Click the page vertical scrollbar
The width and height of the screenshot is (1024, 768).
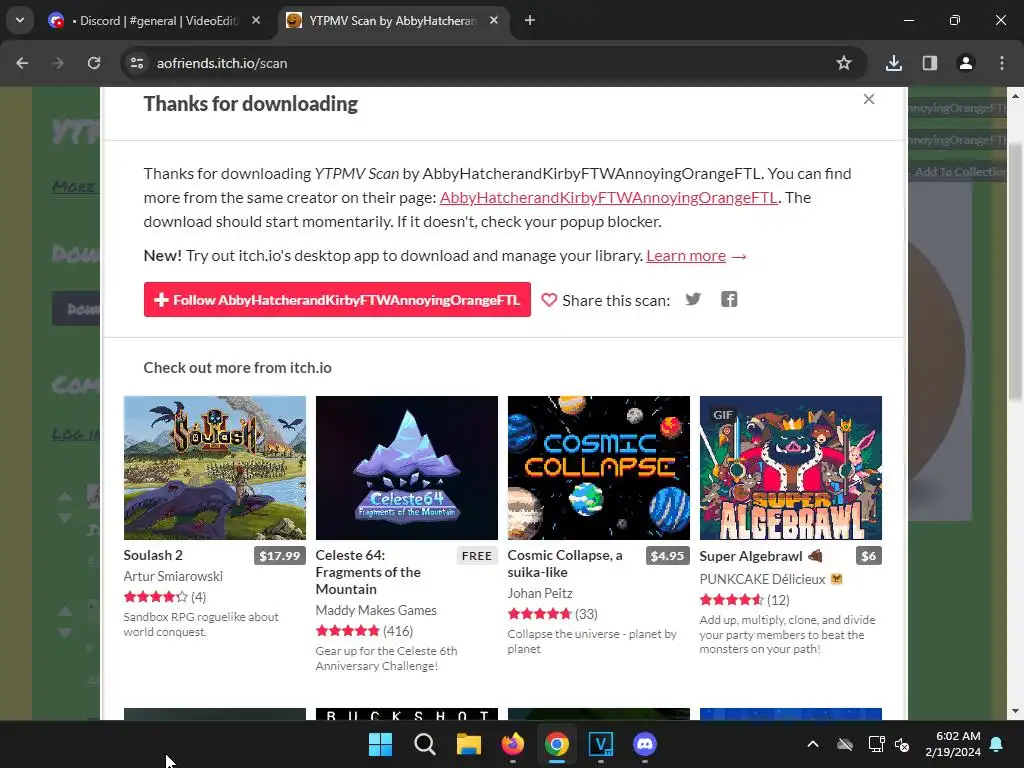tap(1015, 274)
